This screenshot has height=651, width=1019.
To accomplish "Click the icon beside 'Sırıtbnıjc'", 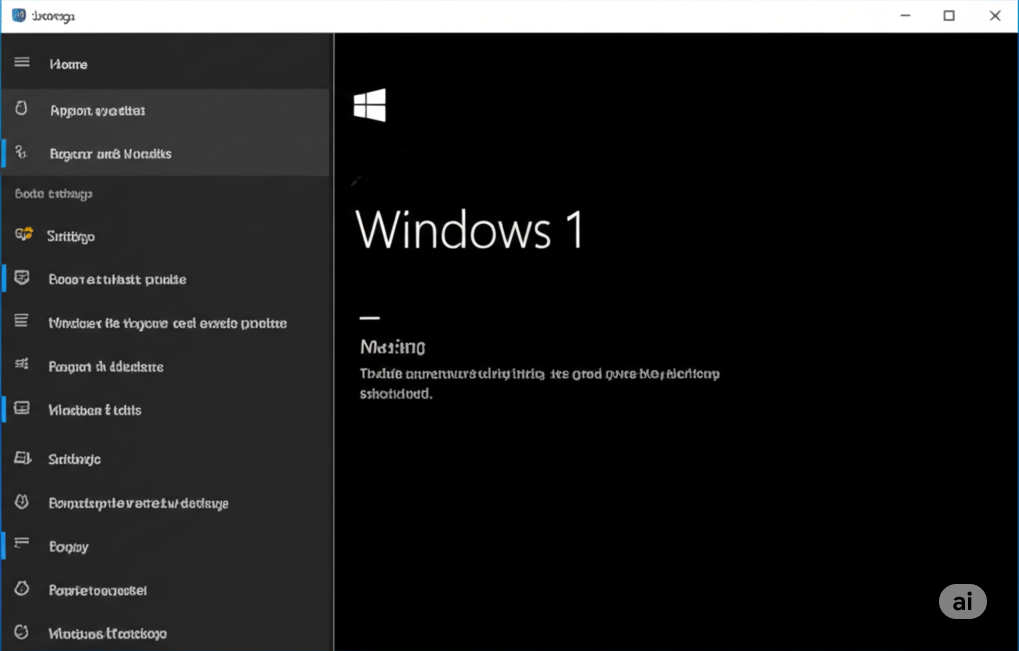I will pos(23,457).
